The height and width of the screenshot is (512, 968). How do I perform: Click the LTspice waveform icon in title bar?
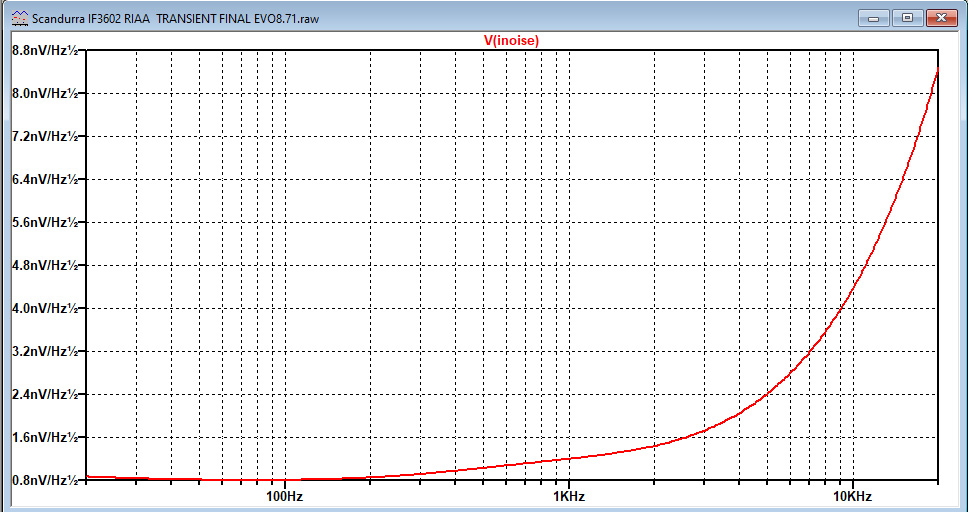[x=20, y=18]
